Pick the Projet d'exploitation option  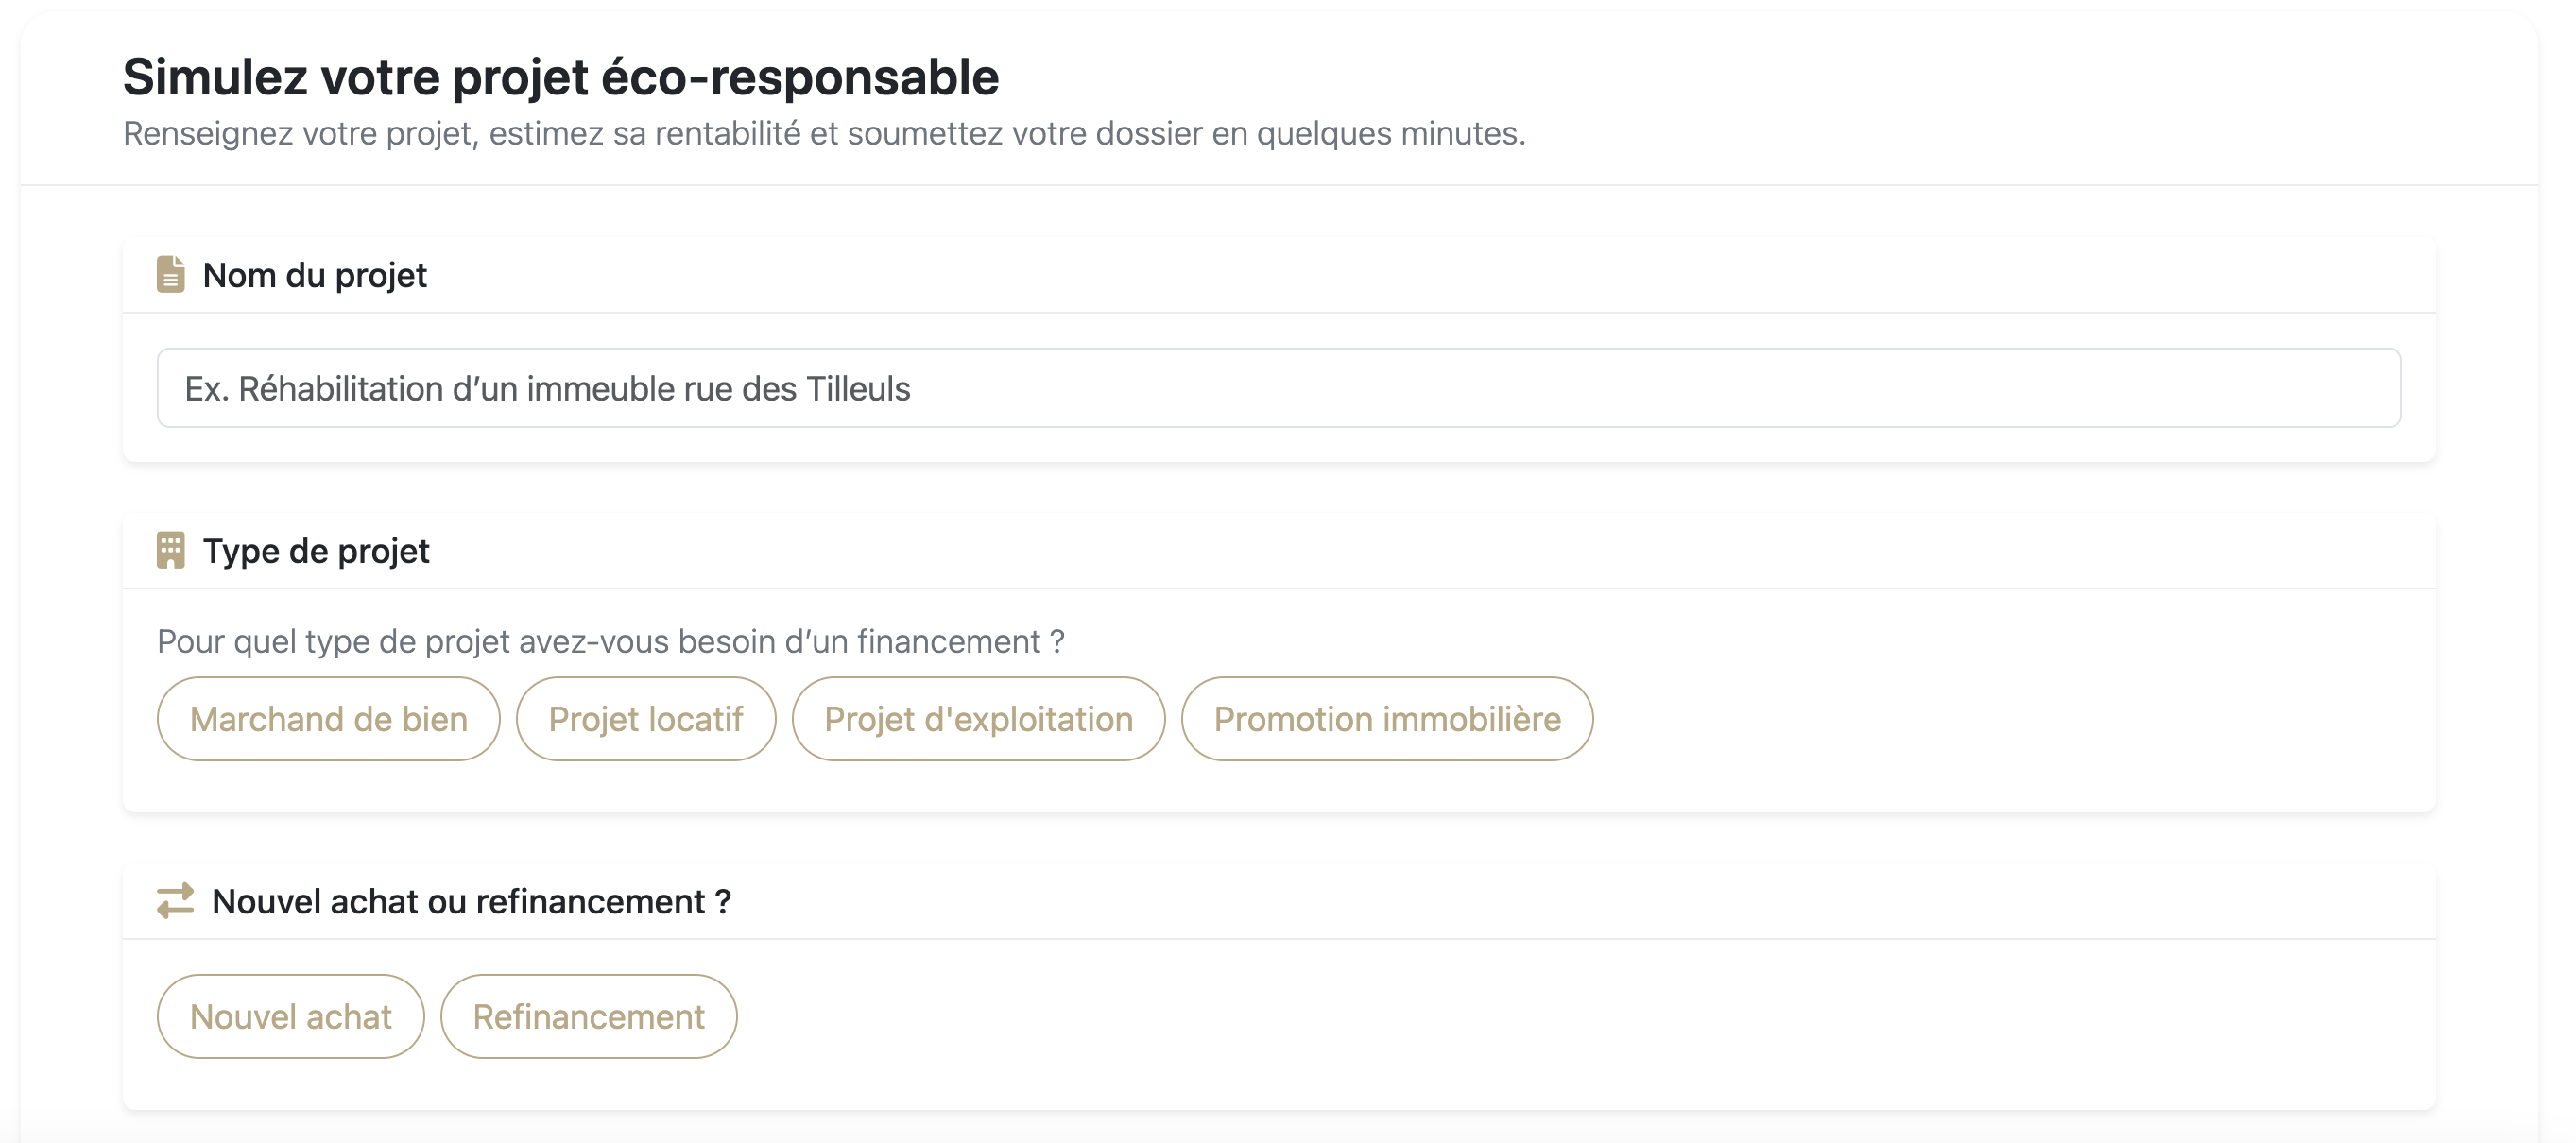[977, 719]
